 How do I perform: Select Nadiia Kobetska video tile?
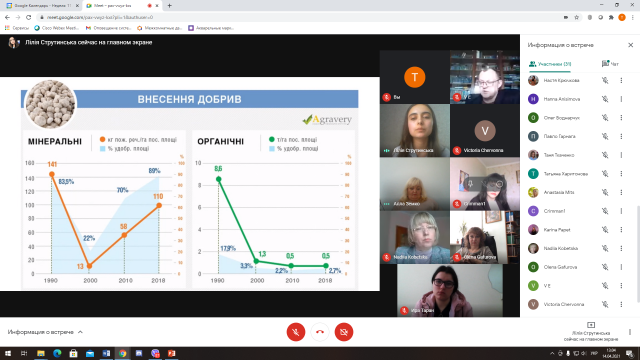415,237
